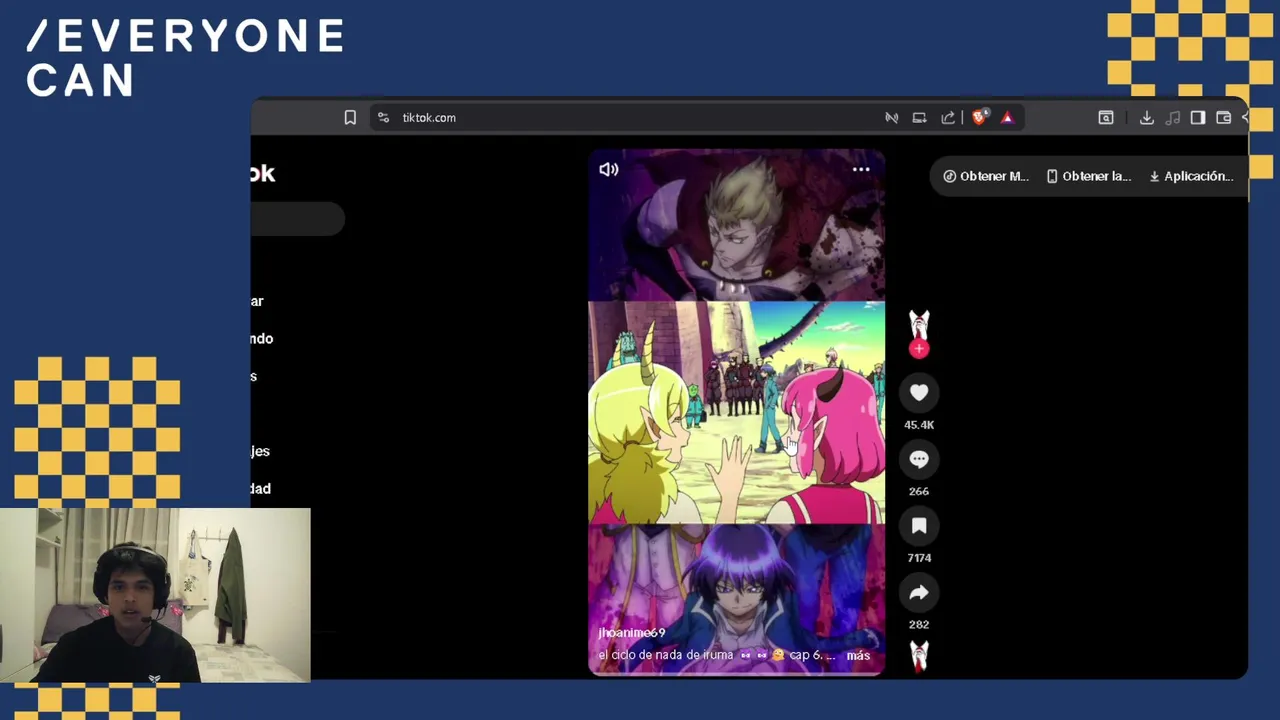Bookmark the video via the 7174 save icon

pos(919,526)
